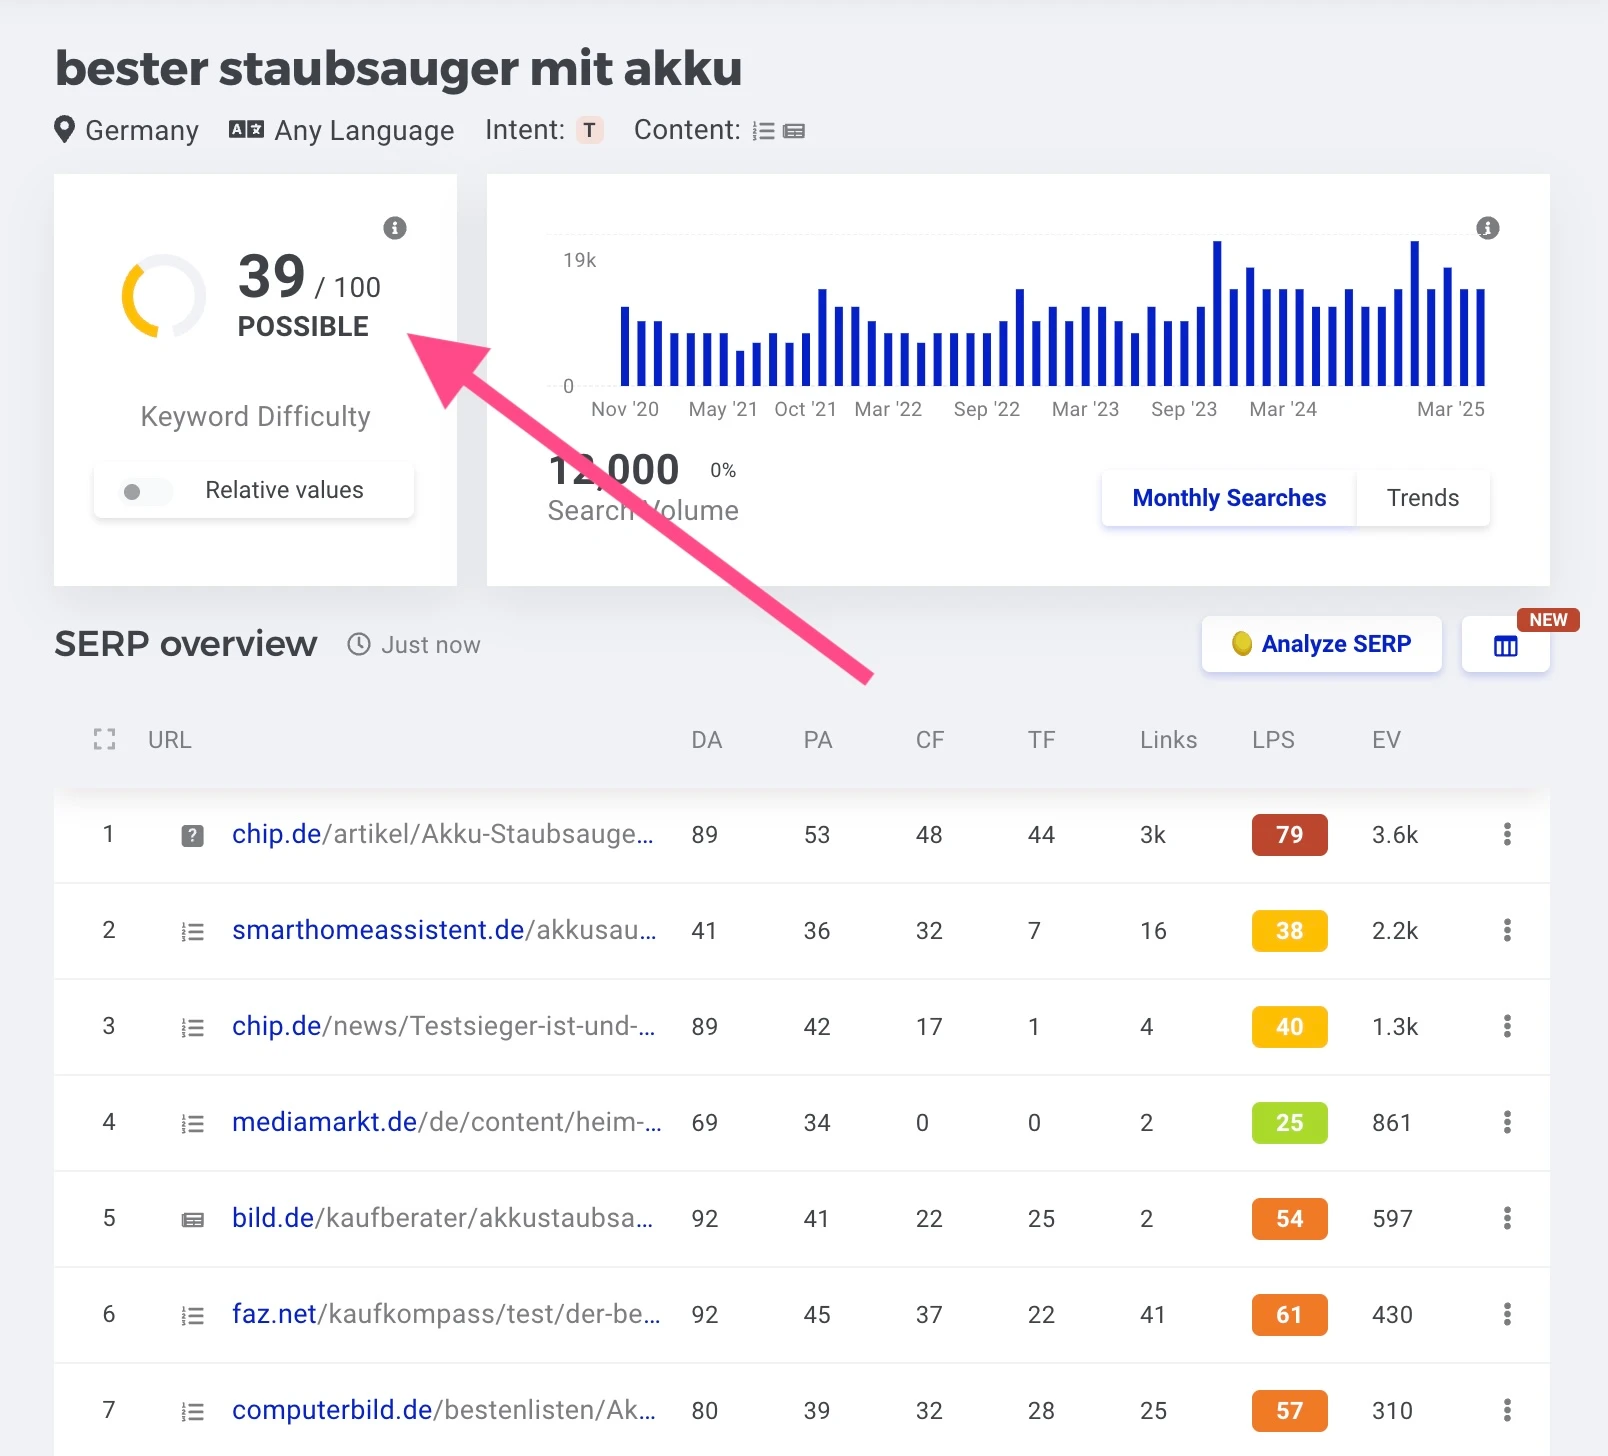Click the info icon on Keyword Difficulty card
This screenshot has width=1608, height=1456.
pyautogui.click(x=394, y=228)
